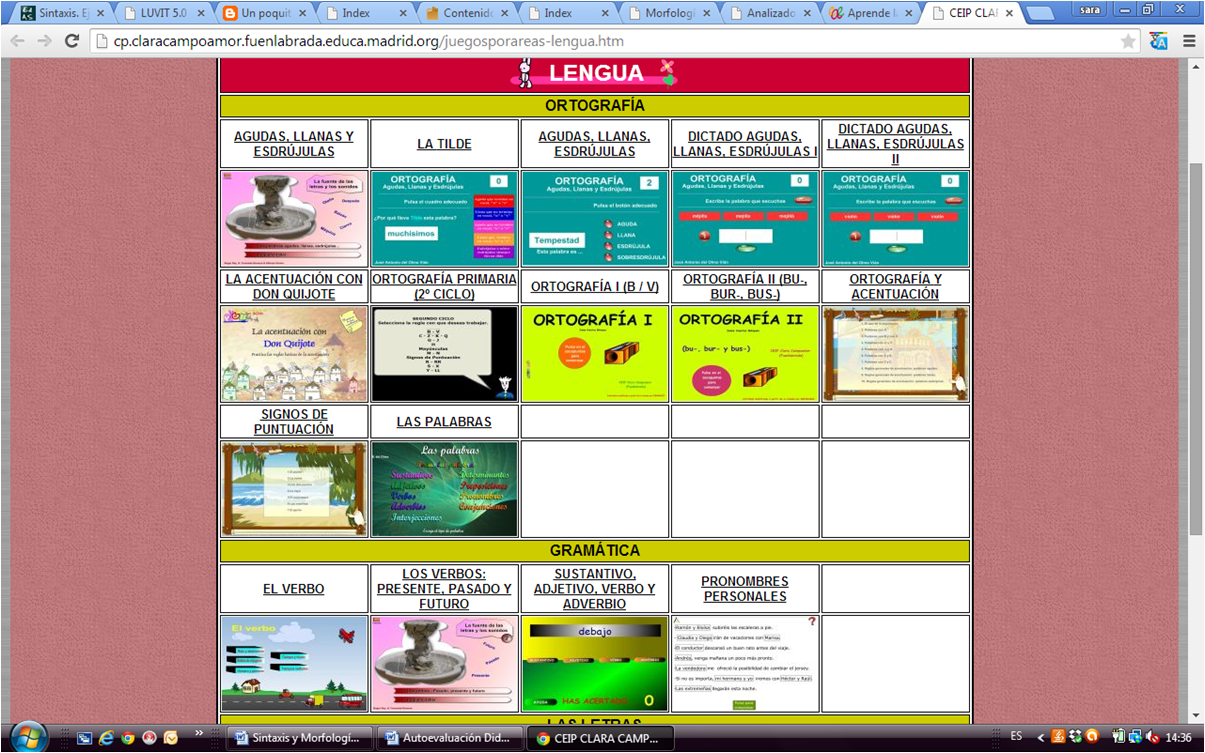The image size is (1205, 753).
Task: Open the LAS PALABRAS link
Action: tap(444, 422)
